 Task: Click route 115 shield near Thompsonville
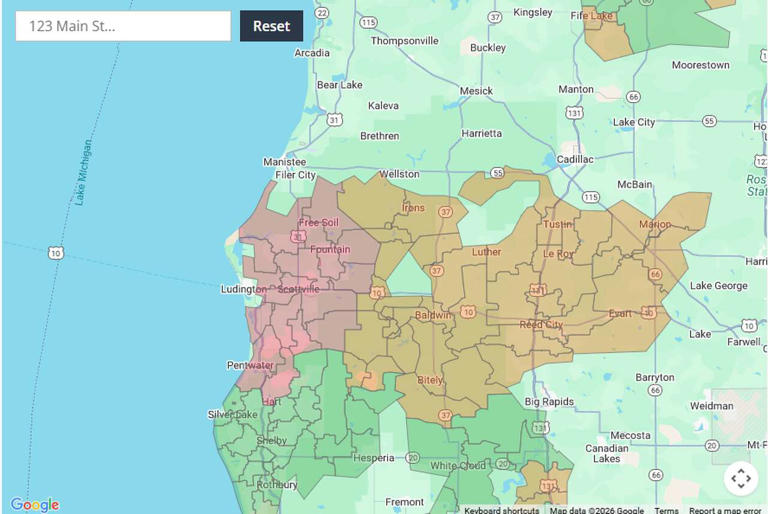coord(368,22)
